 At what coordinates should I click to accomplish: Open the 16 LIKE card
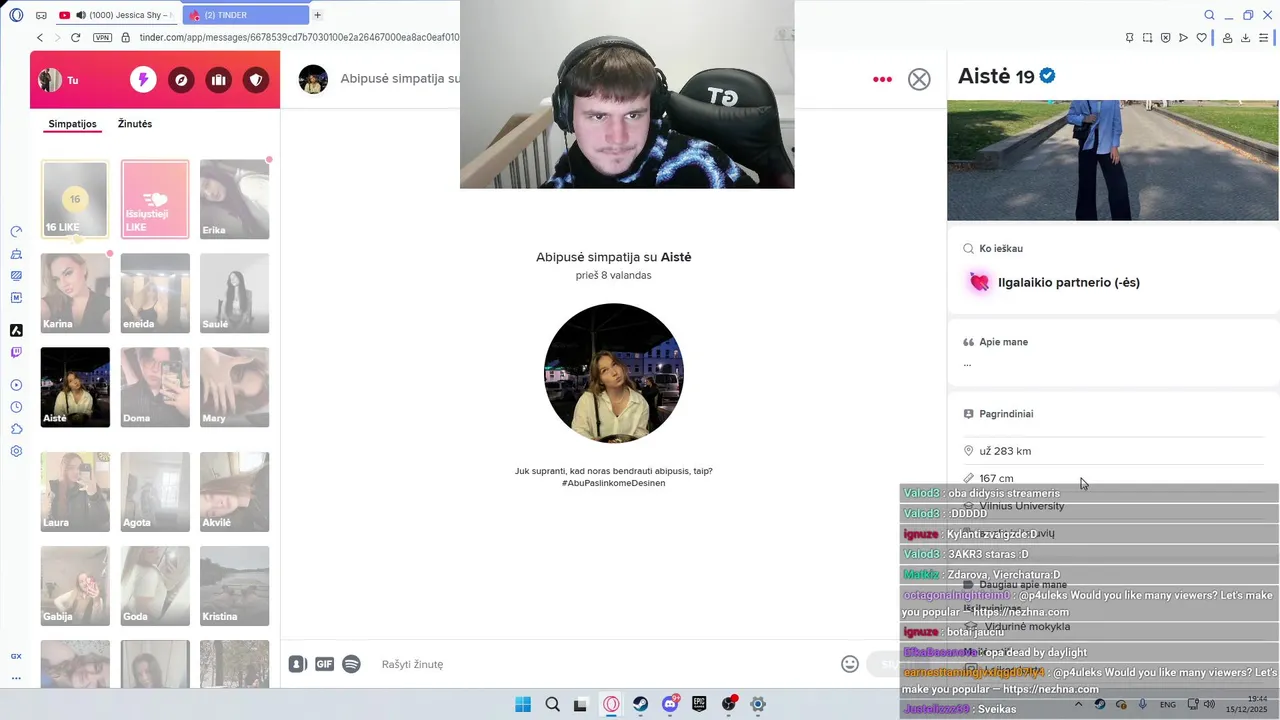point(75,199)
